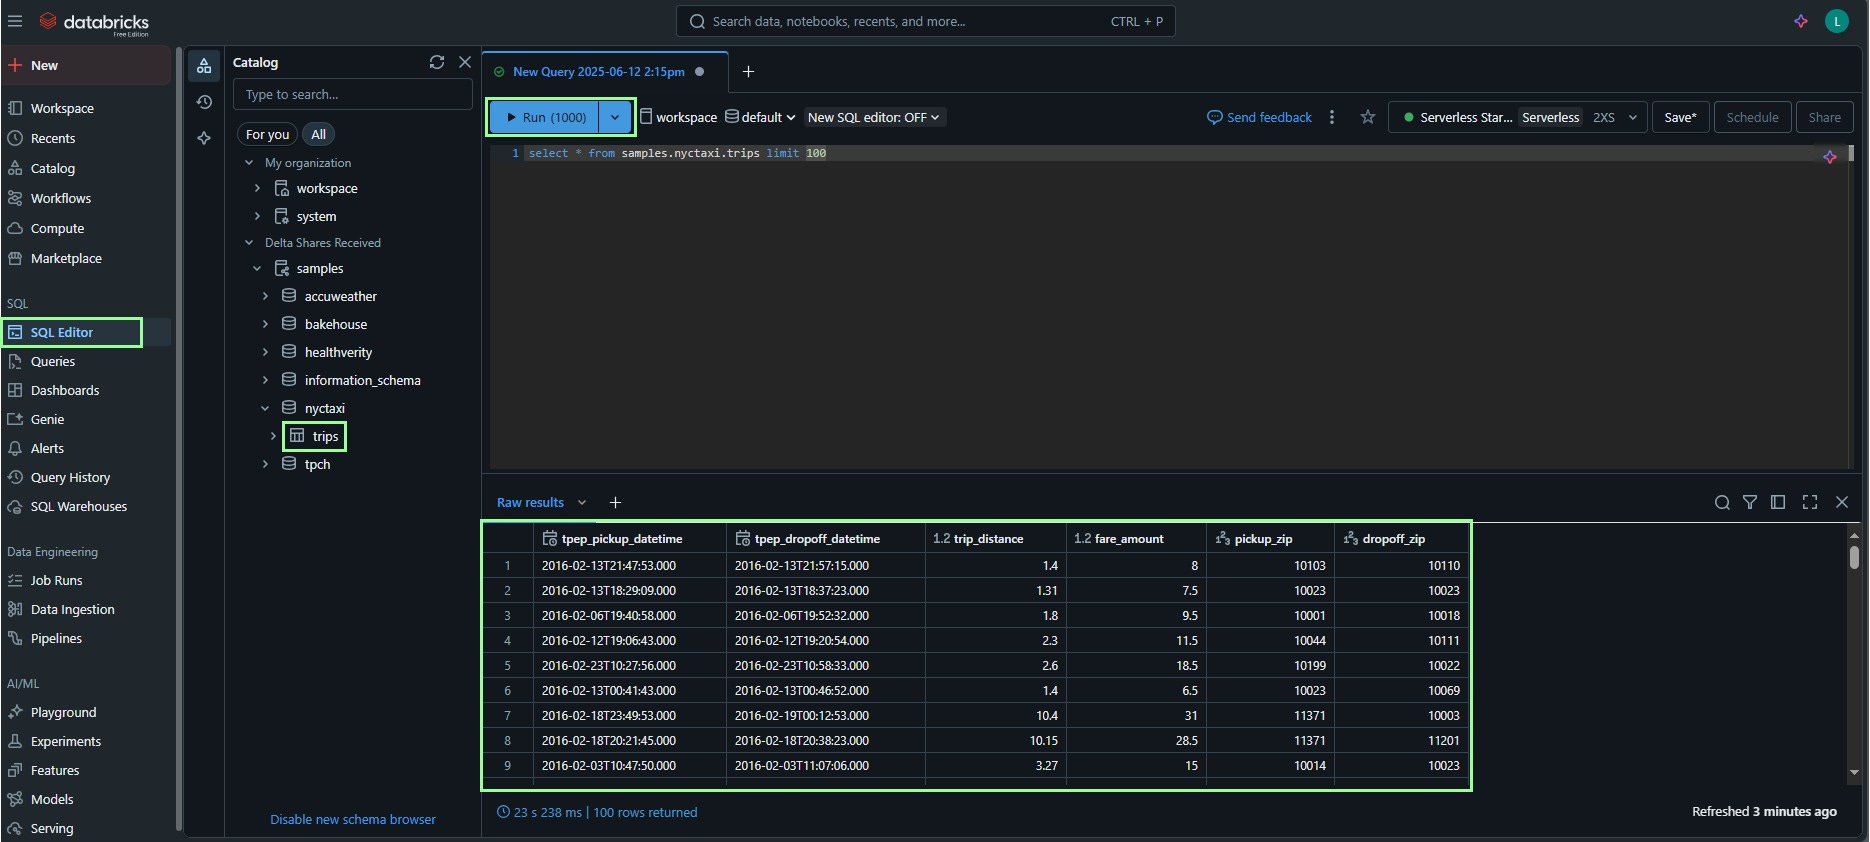Switch to New Query 2025-06-12 tab
Screen dimensions: 1870x842
tap(598, 71)
